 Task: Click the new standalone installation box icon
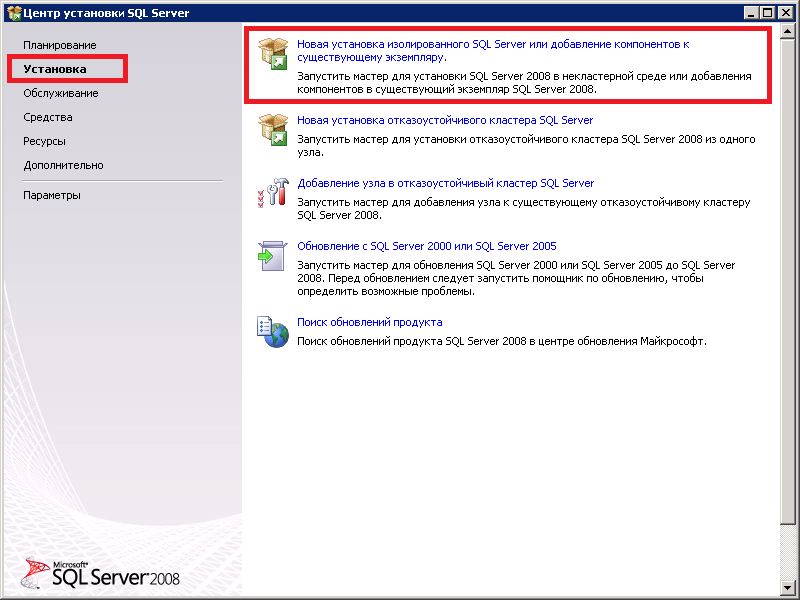(273, 53)
